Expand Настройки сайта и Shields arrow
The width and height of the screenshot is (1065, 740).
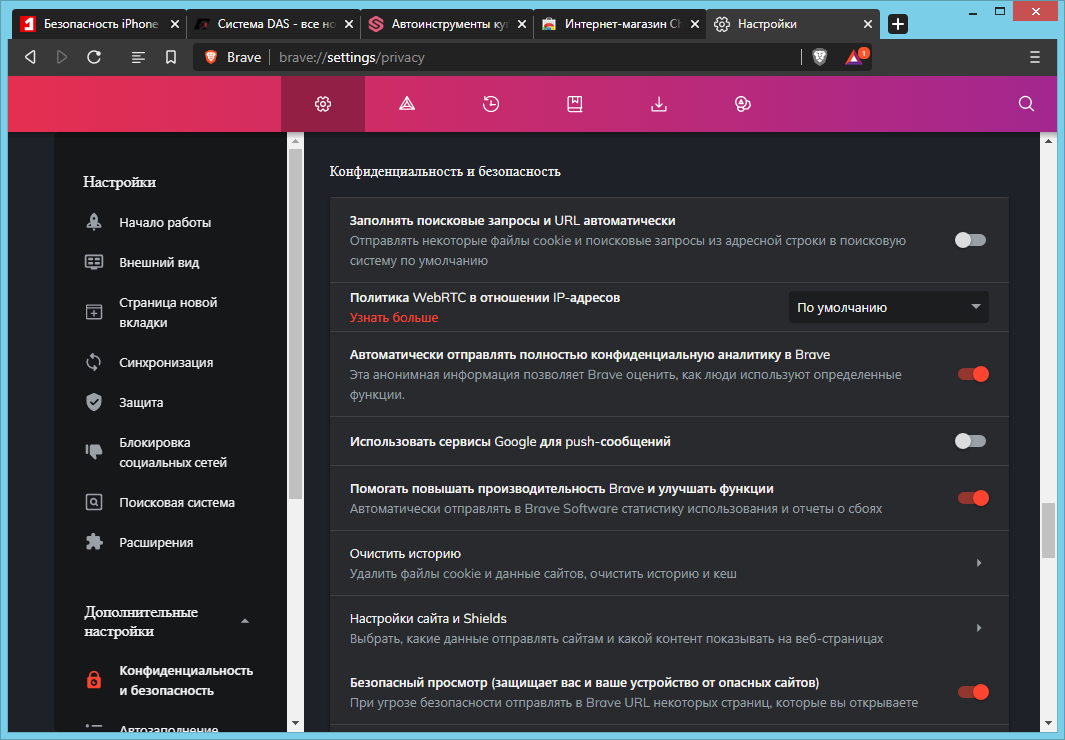point(979,628)
